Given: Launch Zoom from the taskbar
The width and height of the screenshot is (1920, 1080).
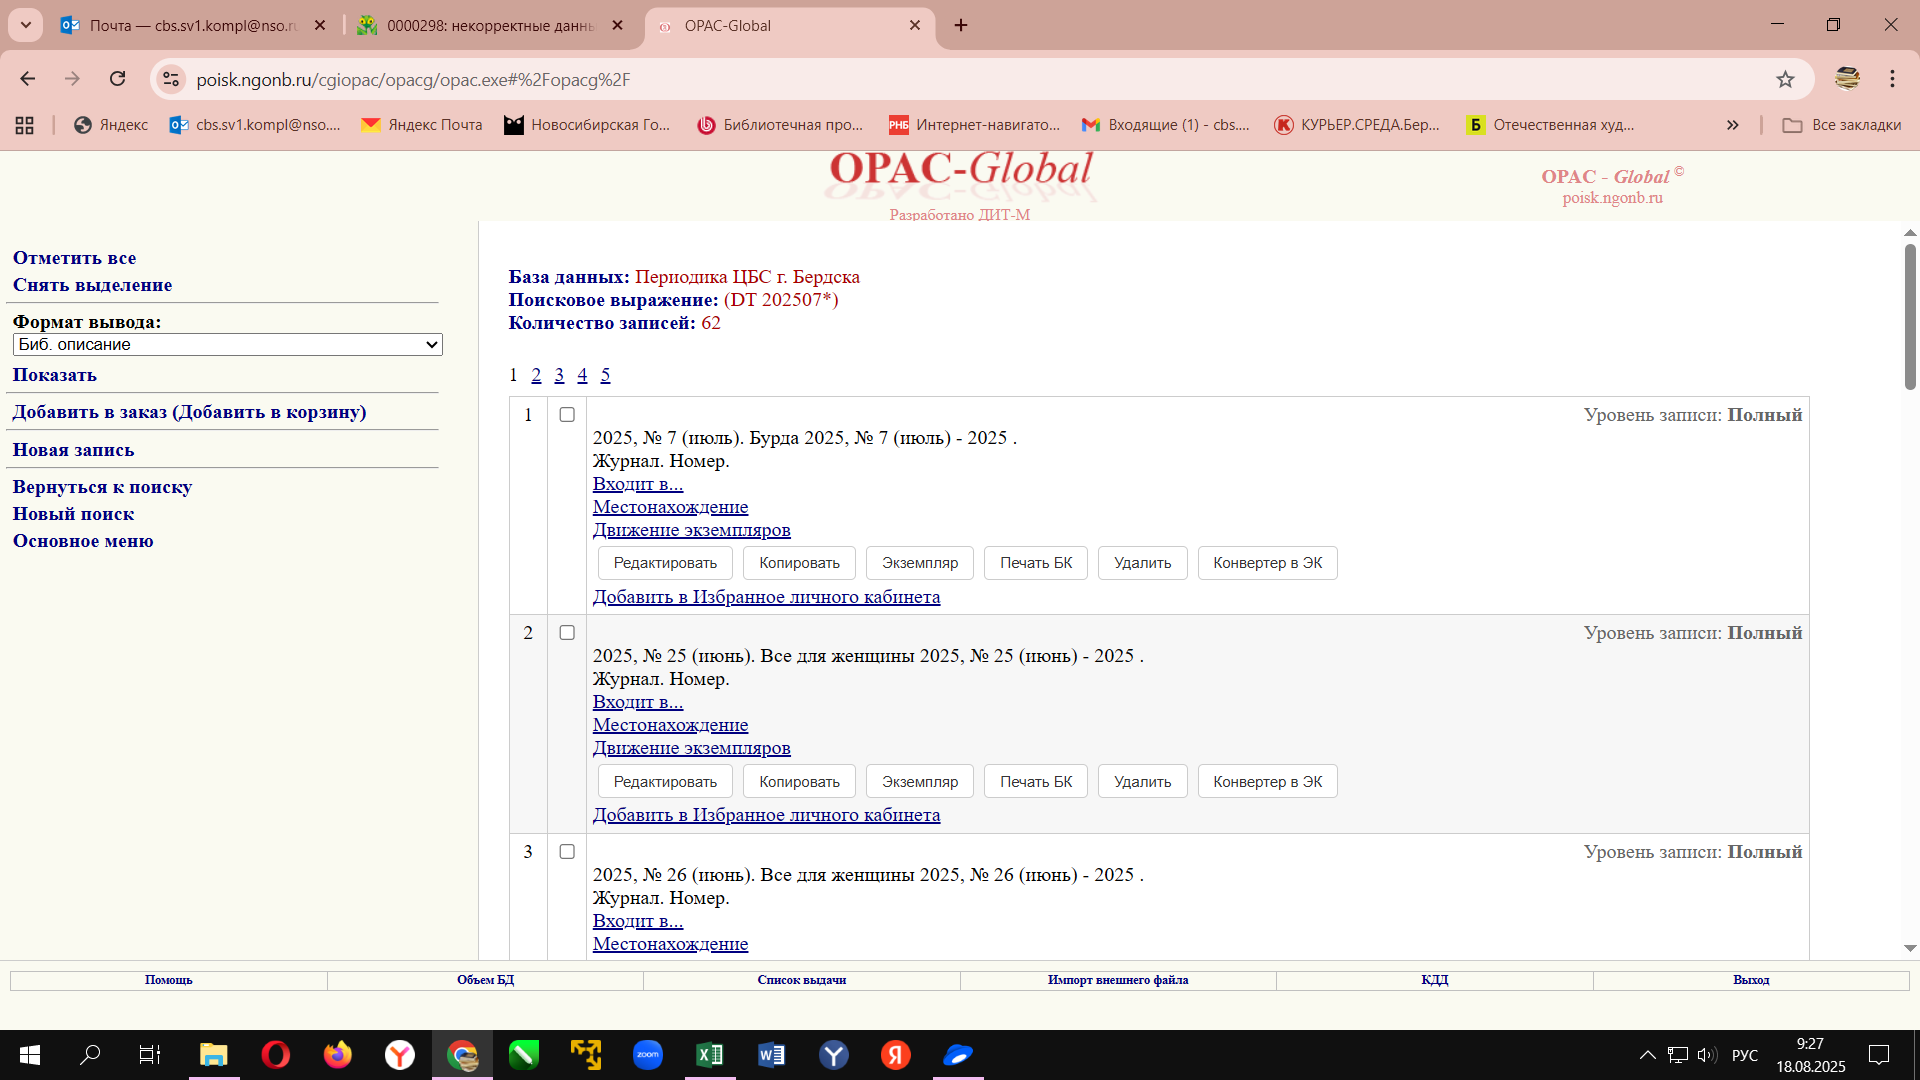Looking at the screenshot, I should 648,1055.
